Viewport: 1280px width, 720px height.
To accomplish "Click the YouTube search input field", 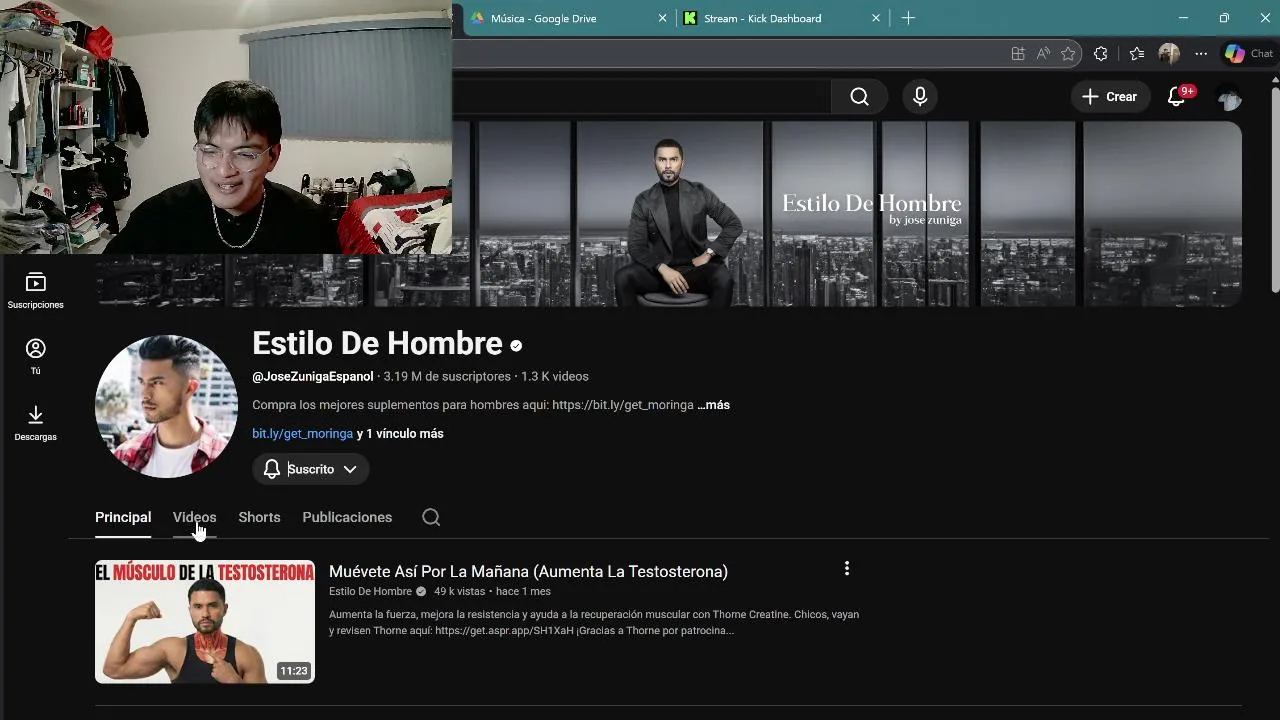I will [x=642, y=97].
